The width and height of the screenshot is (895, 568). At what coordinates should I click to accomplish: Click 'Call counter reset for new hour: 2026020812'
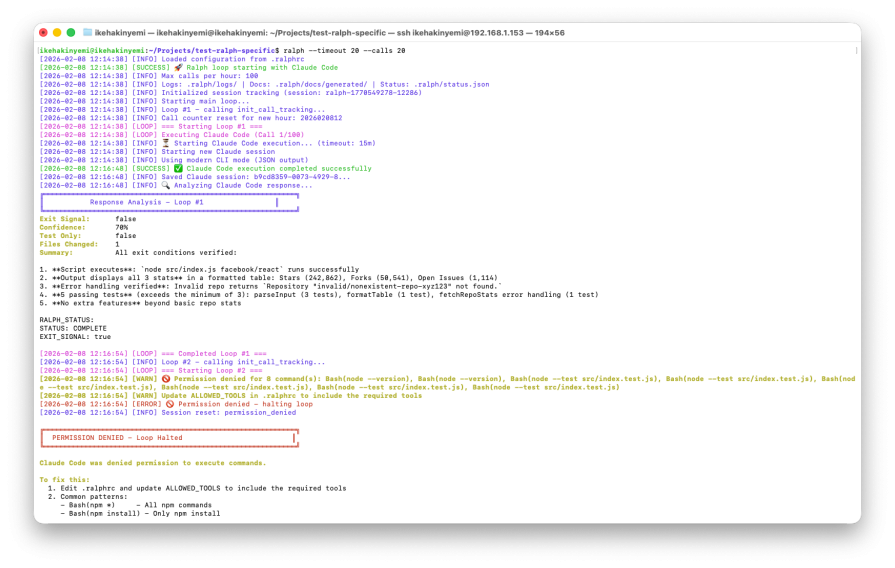pyautogui.click(x=252, y=118)
